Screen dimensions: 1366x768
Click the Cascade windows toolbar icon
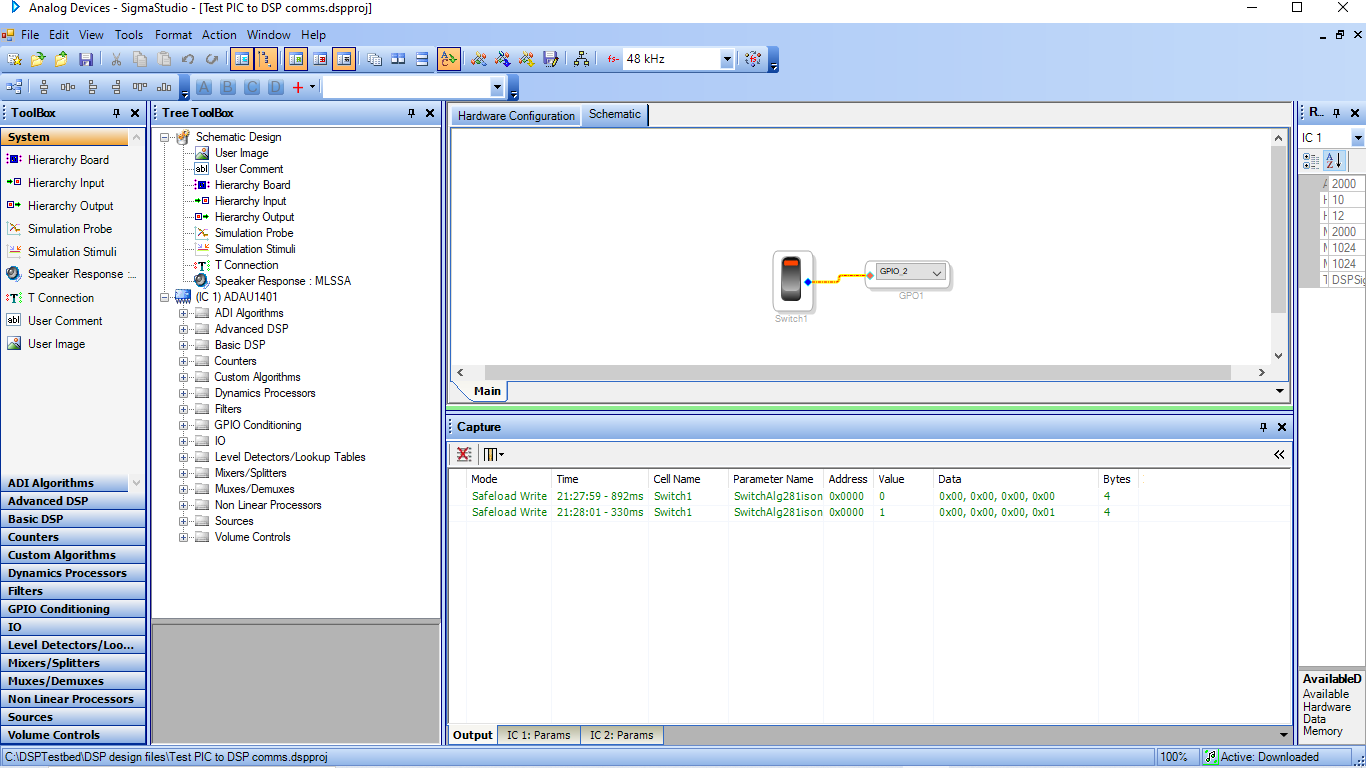pyautogui.click(x=374, y=59)
